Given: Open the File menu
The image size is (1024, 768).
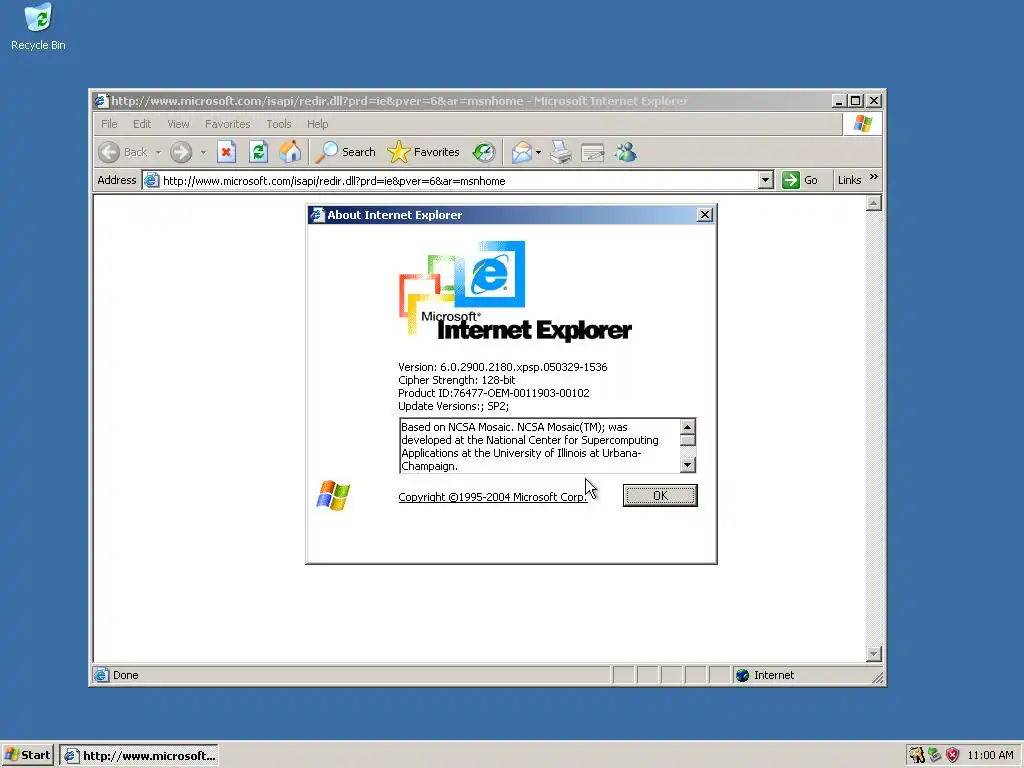Looking at the screenshot, I should pos(109,123).
